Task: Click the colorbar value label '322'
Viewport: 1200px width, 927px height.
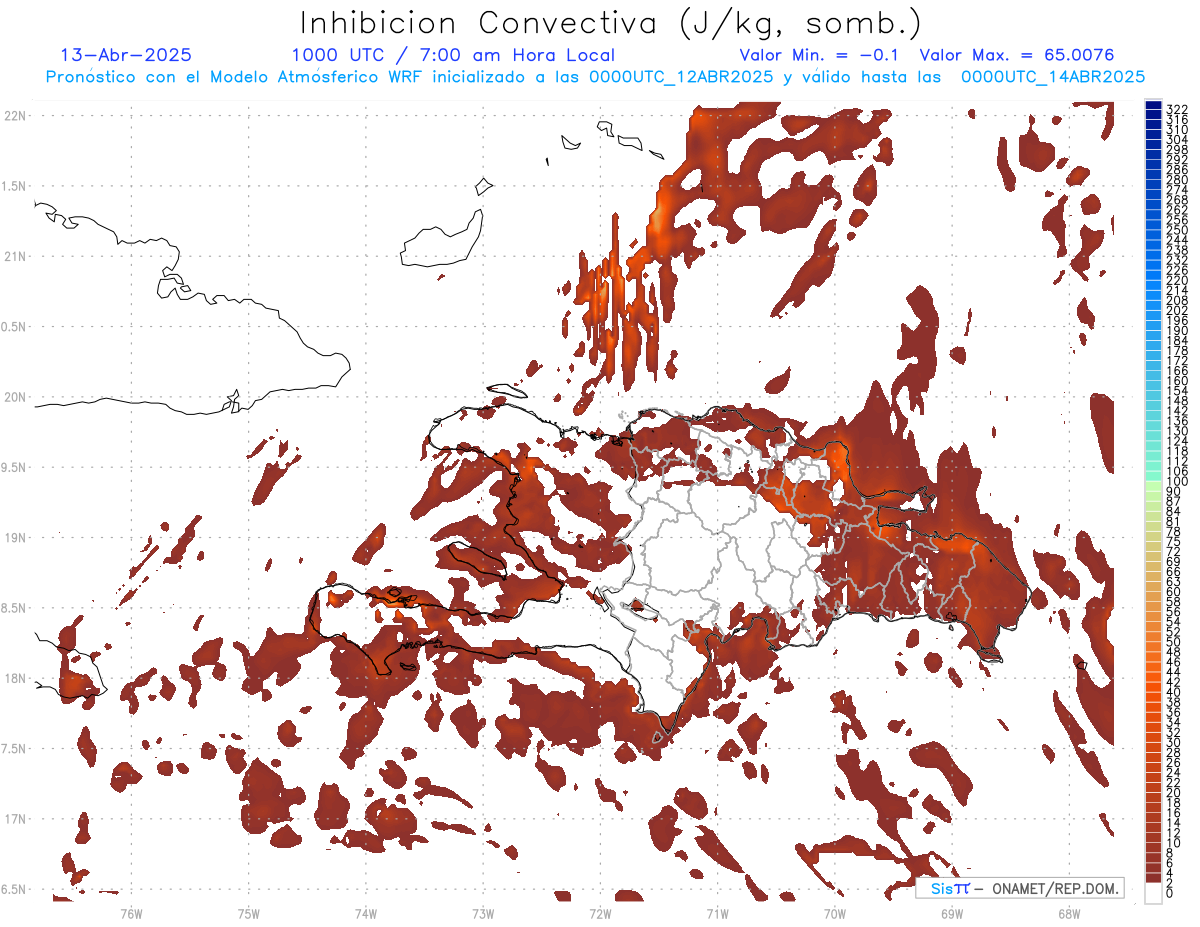Action: [1176, 109]
